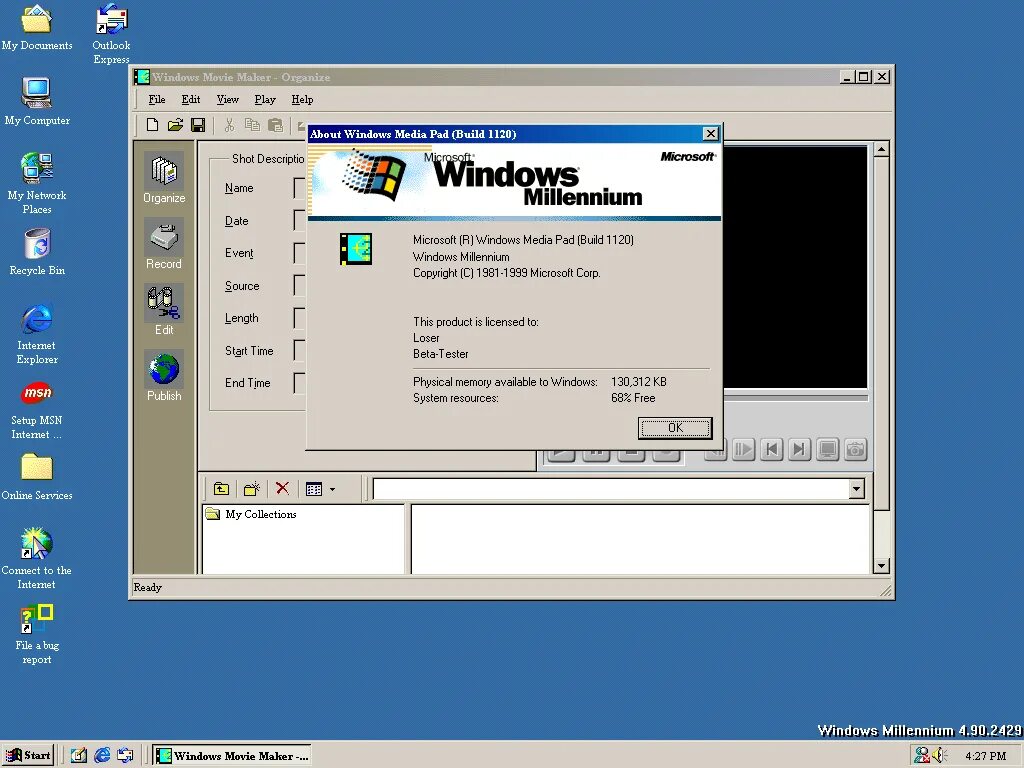Screen dimensions: 1024x768
Task: Jump to previous clip button
Action: 771,449
